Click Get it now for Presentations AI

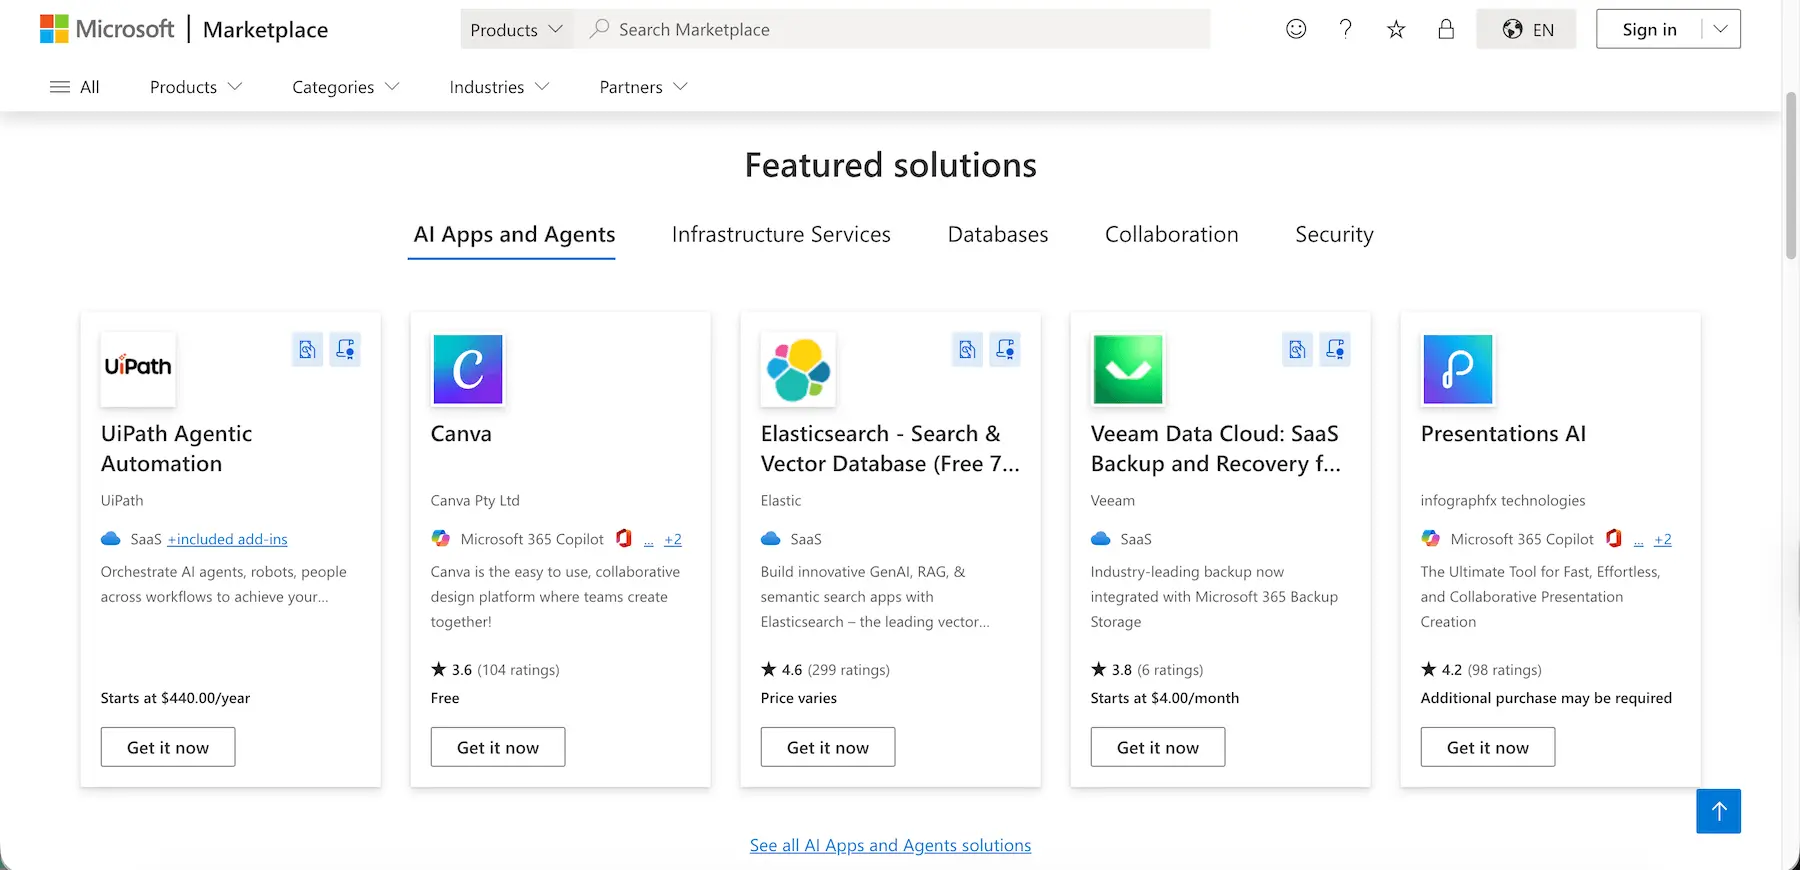pyautogui.click(x=1488, y=747)
